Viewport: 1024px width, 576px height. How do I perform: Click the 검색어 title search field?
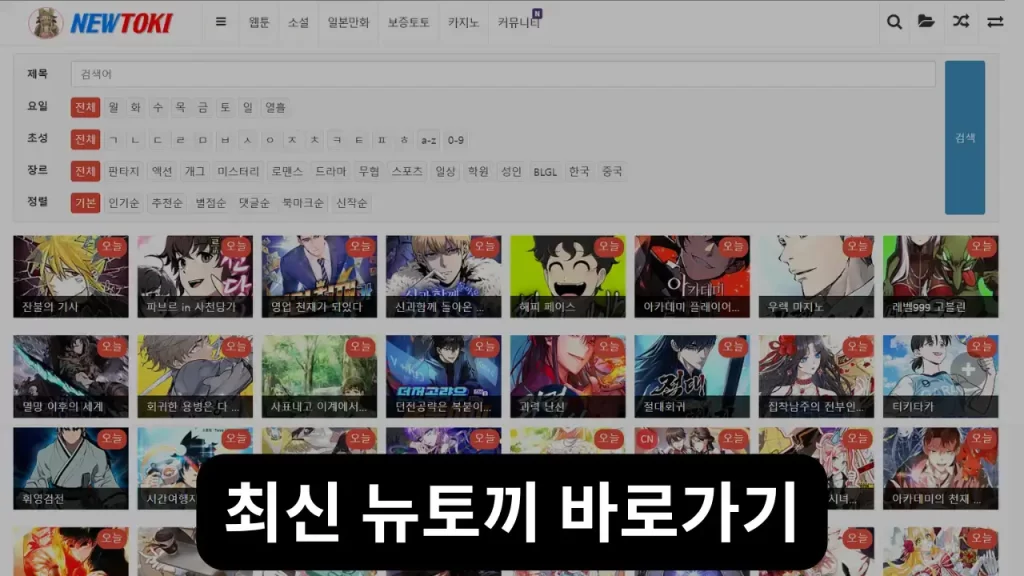(503, 74)
